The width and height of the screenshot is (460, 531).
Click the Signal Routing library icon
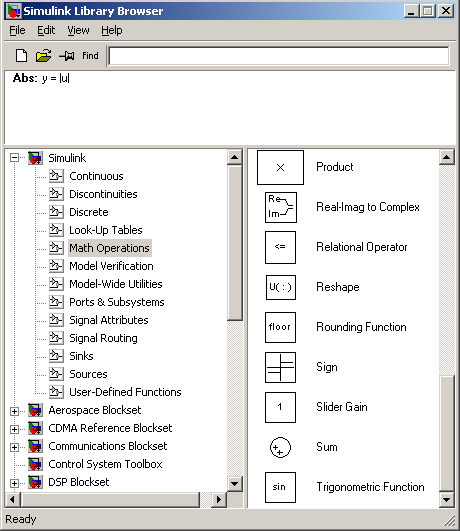(x=56, y=338)
